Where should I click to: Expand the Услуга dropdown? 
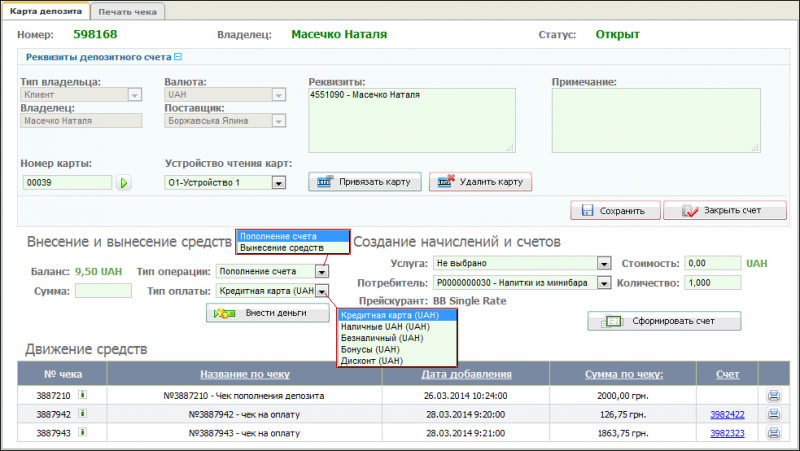click(x=603, y=263)
